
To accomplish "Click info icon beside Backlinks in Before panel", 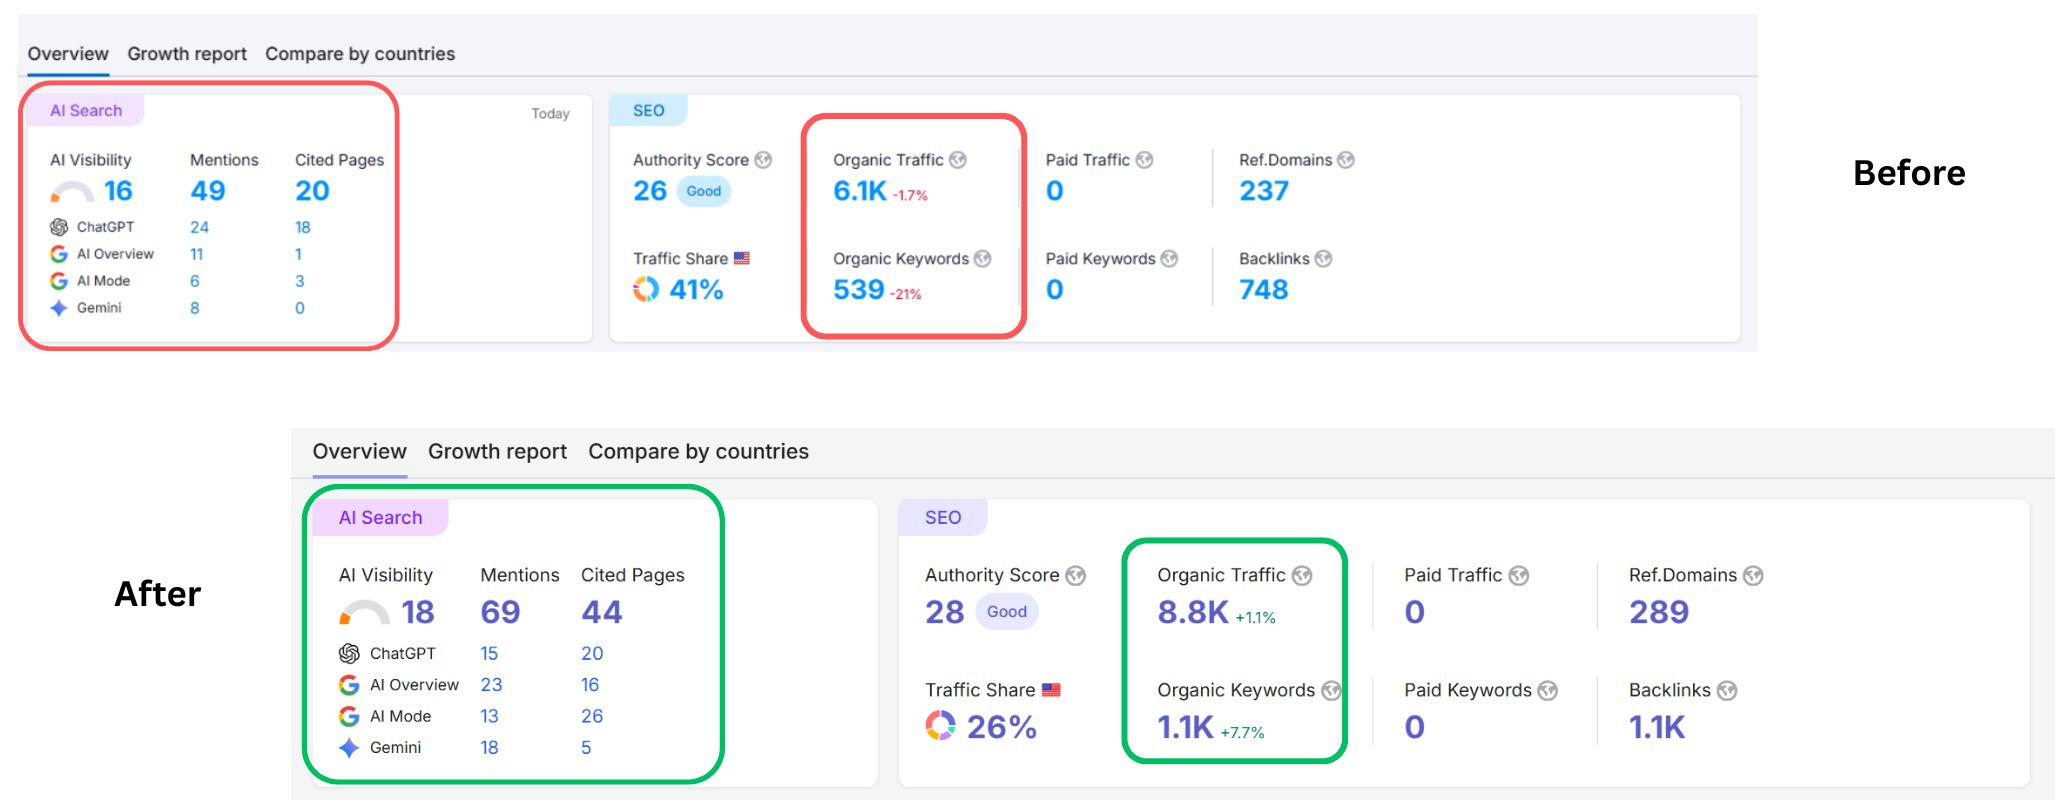I will (x=1323, y=259).
